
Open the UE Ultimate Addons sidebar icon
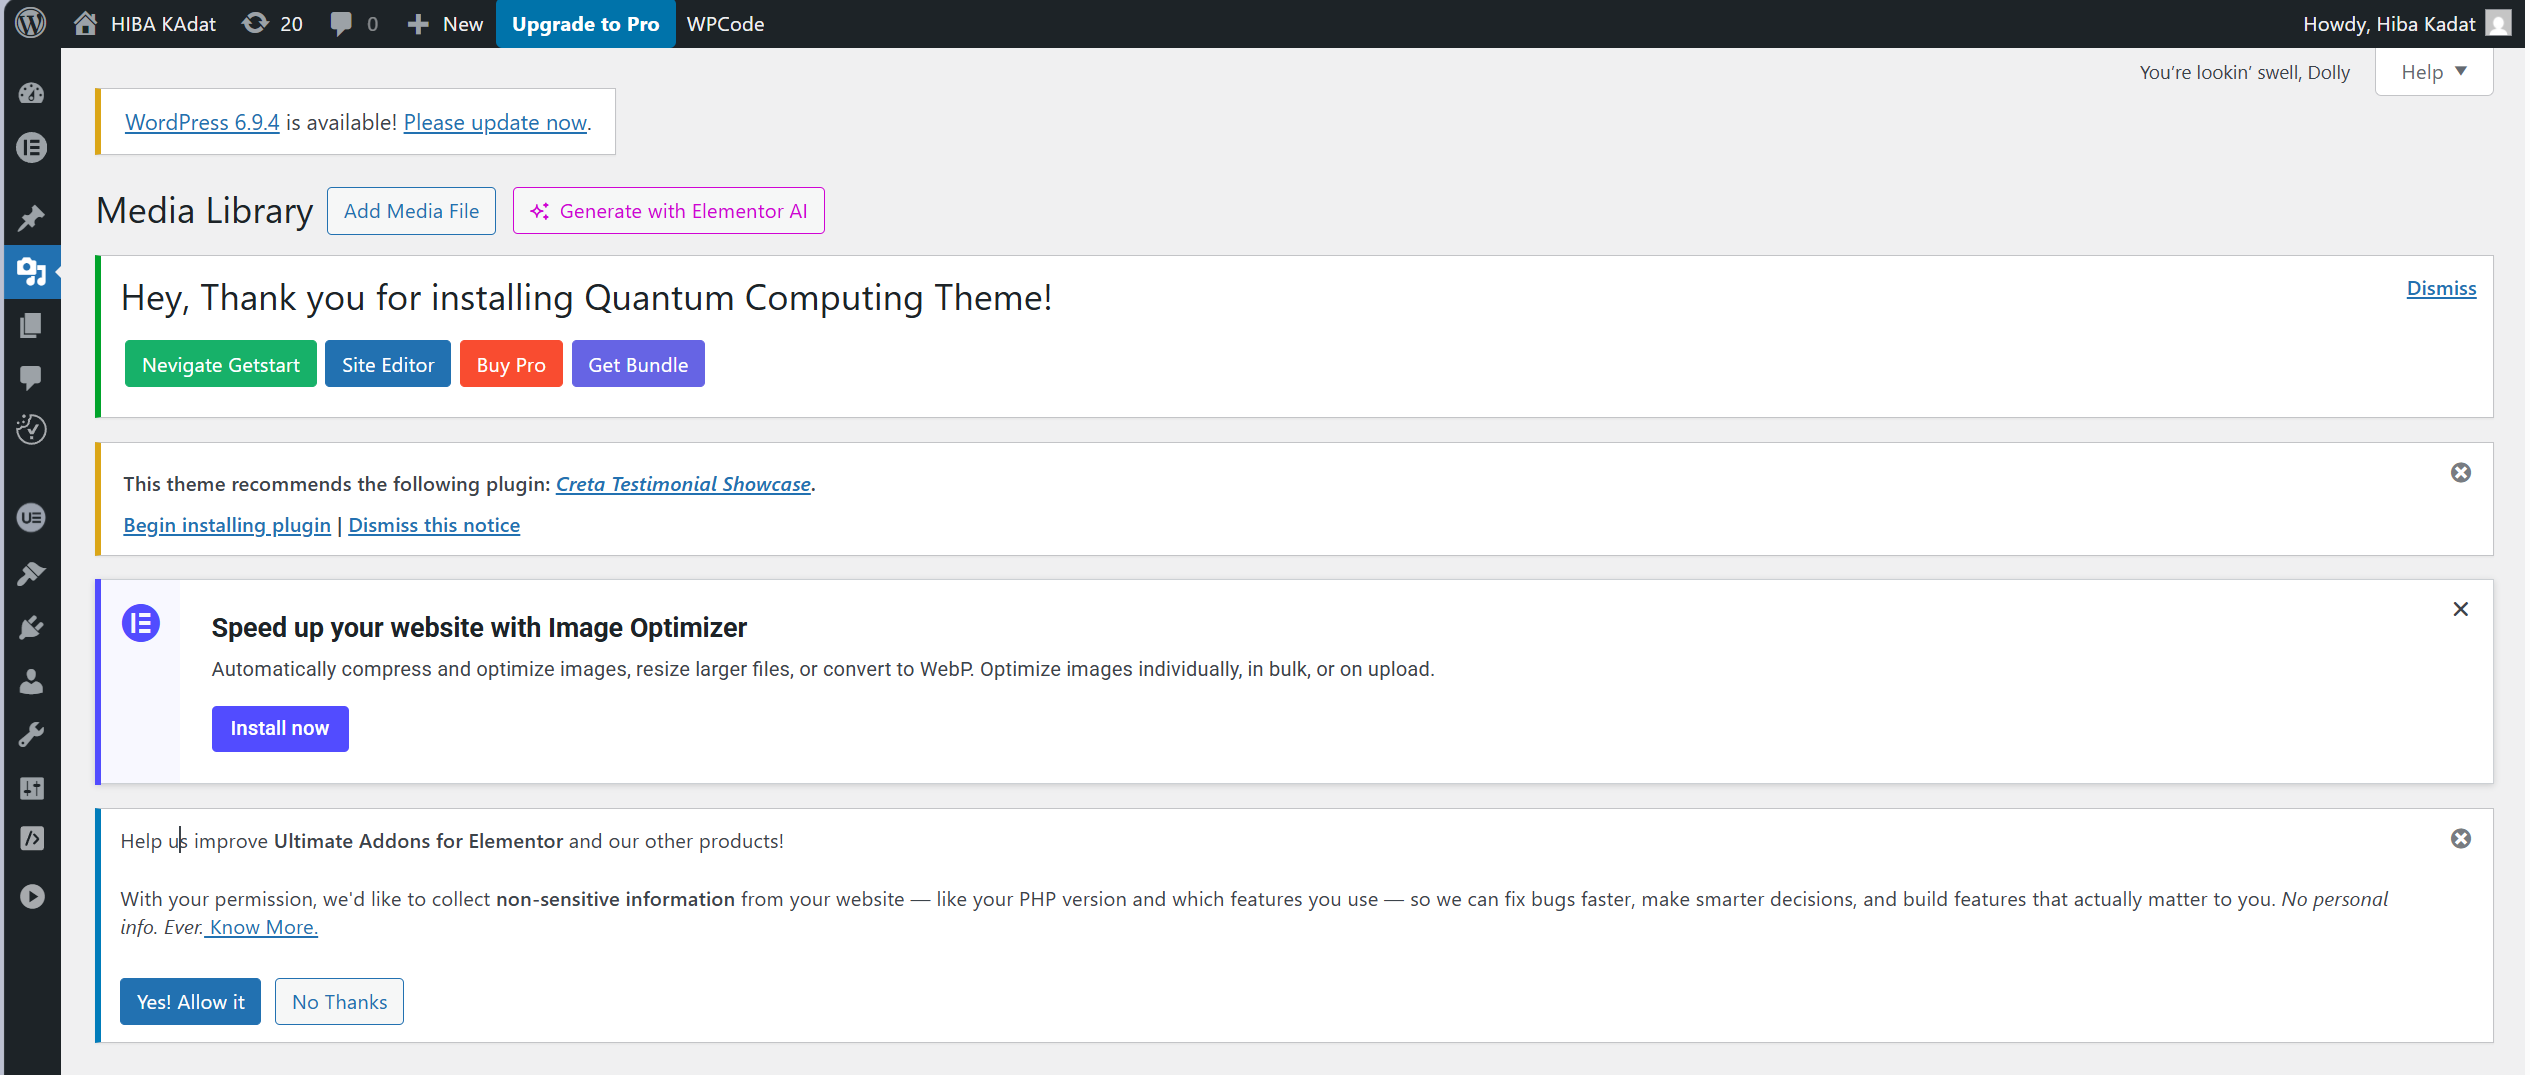tap(31, 517)
